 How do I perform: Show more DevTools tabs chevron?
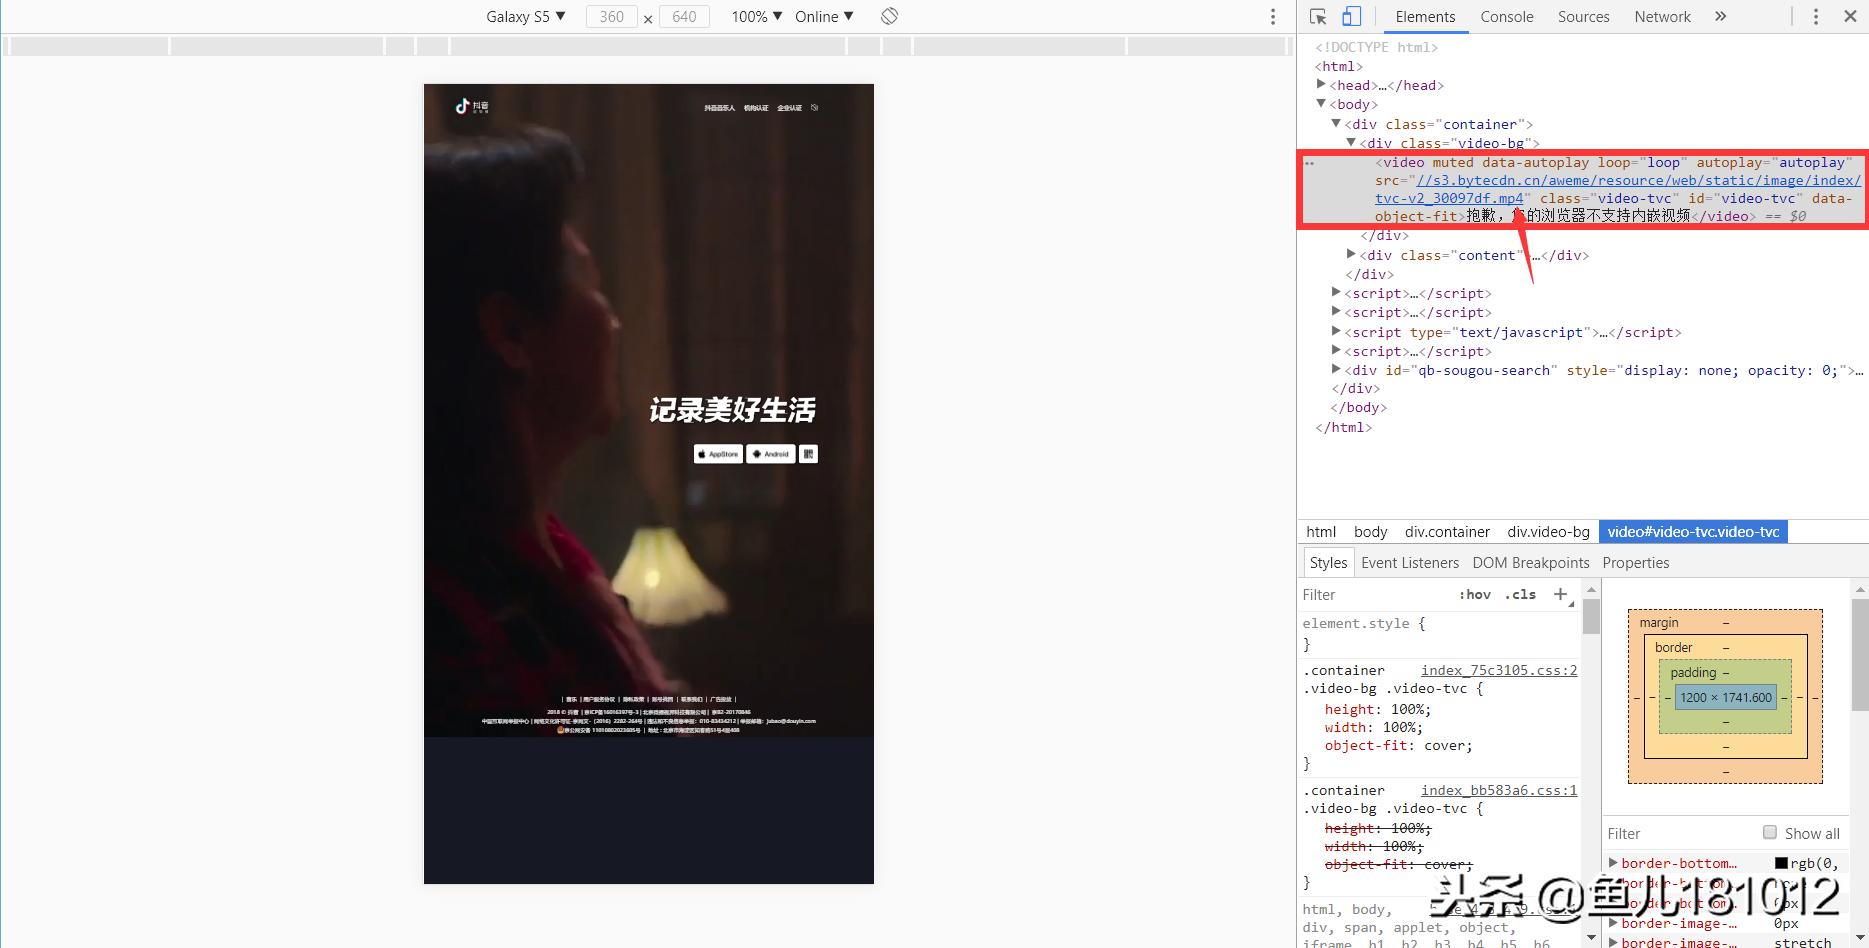(x=1720, y=16)
